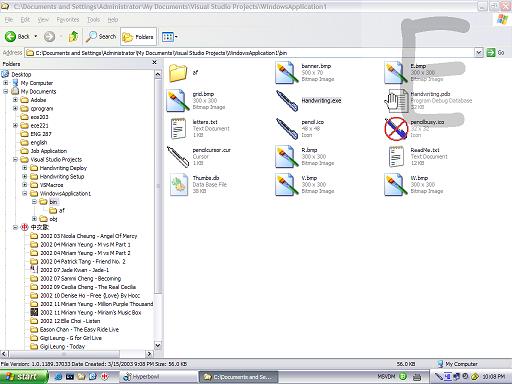Screen dimensions: 512x384
Task: Select pencil.ico file icon
Action: pyautogui.click(x=287, y=128)
